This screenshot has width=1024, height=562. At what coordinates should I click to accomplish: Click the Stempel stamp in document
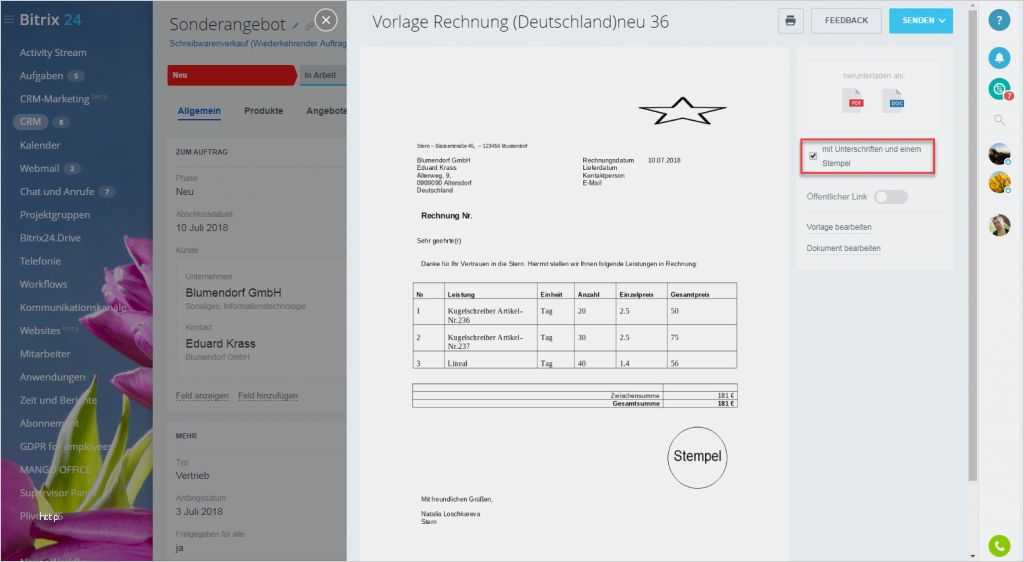click(x=697, y=457)
